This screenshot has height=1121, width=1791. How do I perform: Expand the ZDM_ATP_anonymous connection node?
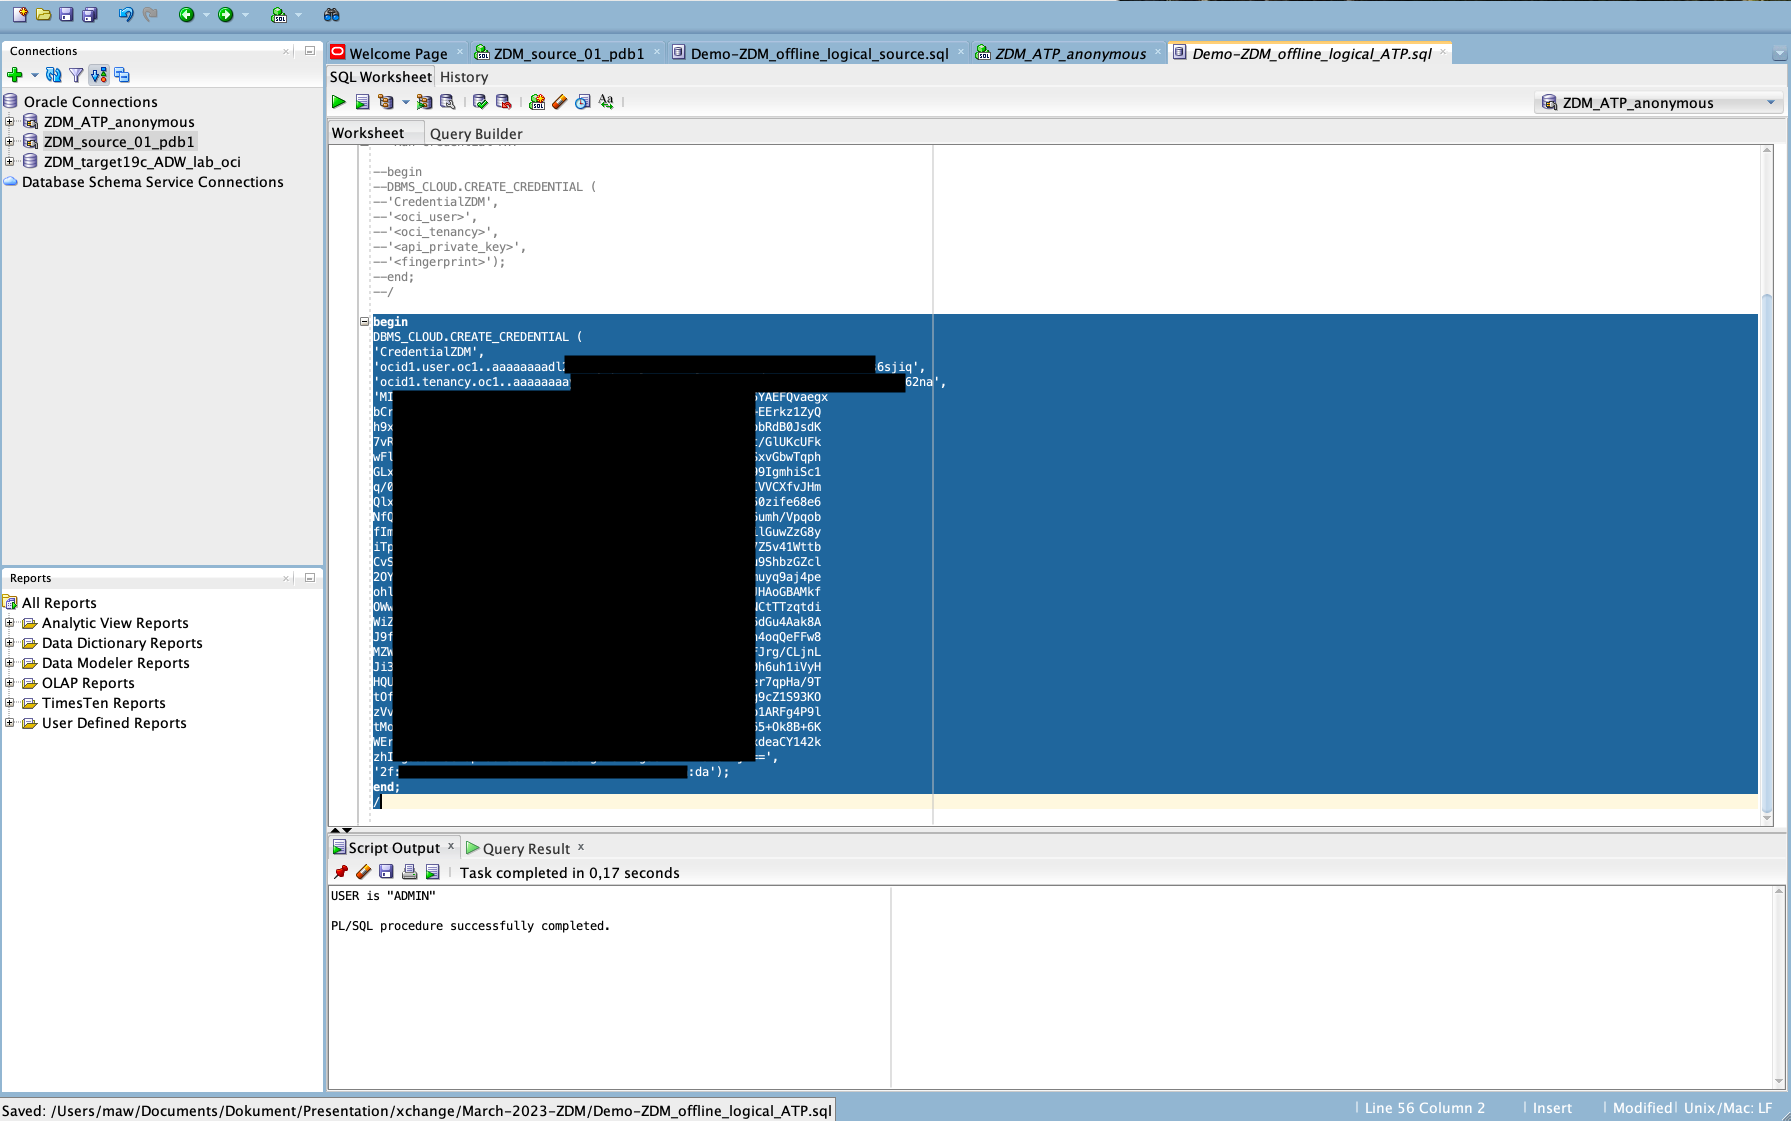10,122
